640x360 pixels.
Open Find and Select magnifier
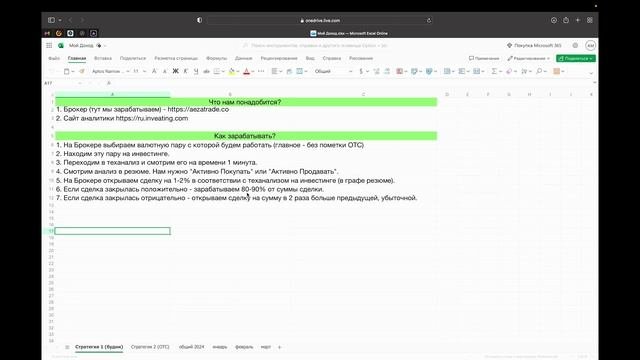(x=540, y=71)
